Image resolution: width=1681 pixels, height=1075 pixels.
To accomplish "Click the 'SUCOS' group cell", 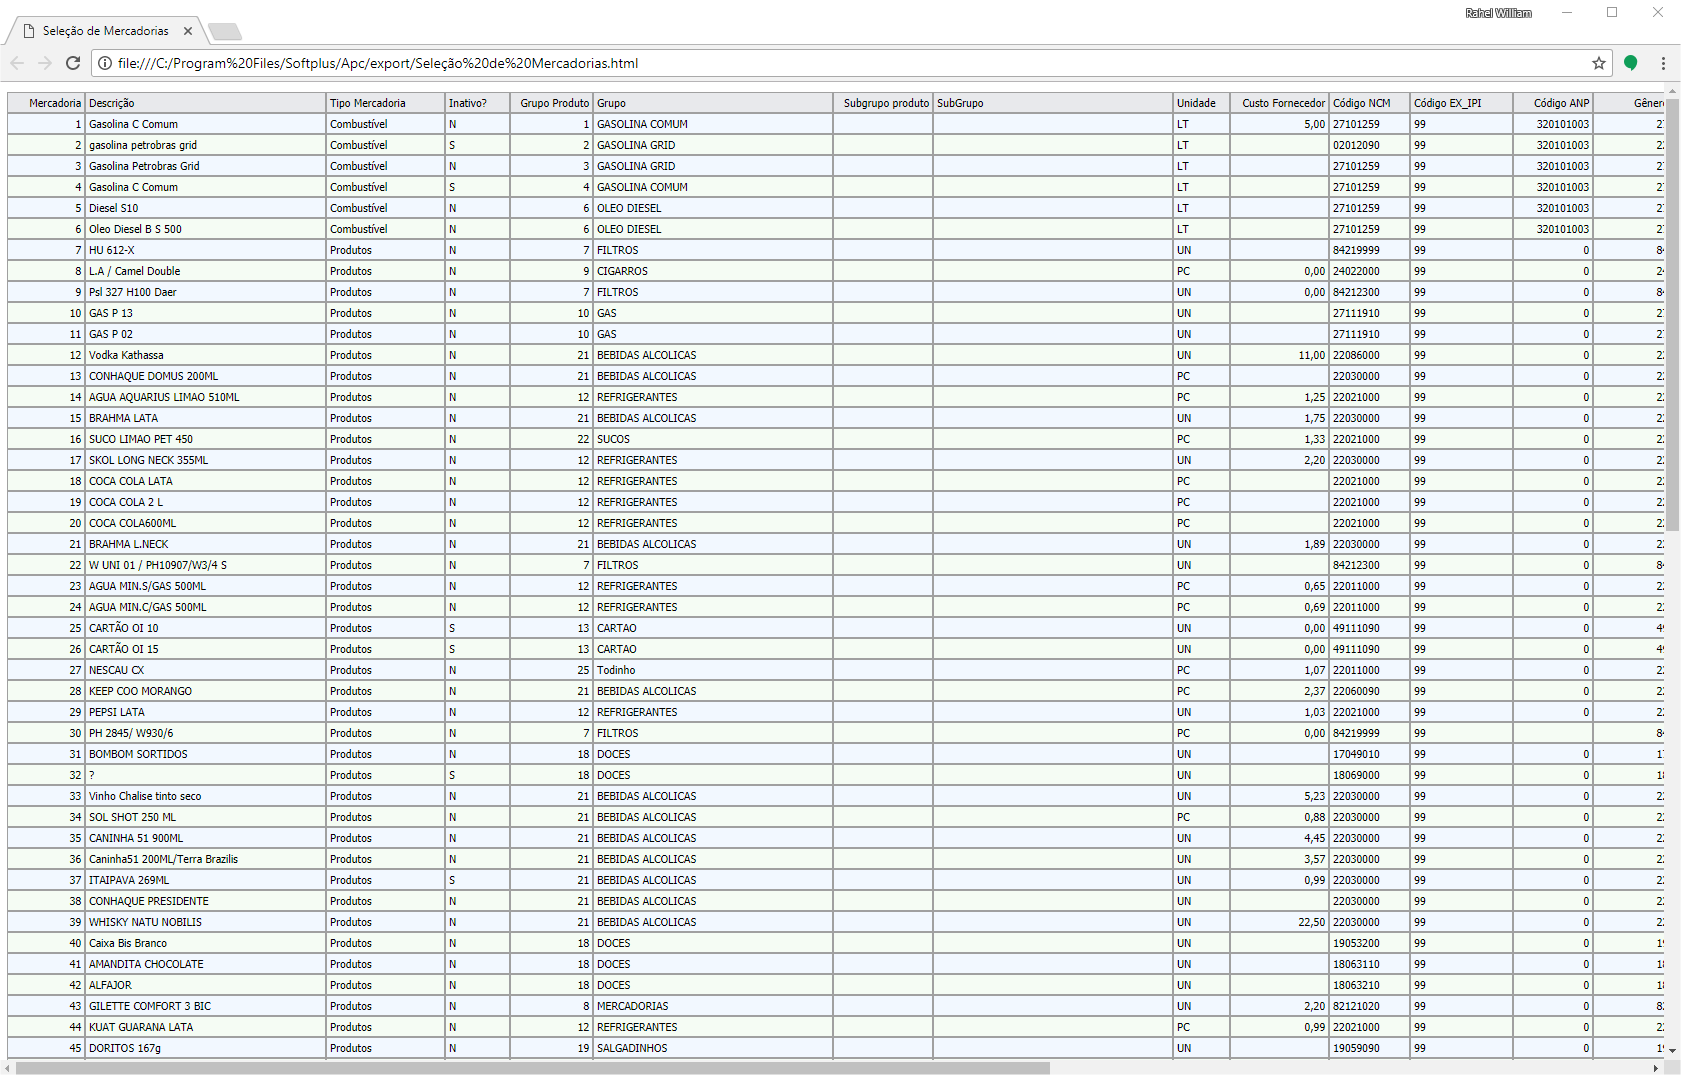I will pyautogui.click(x=713, y=439).
